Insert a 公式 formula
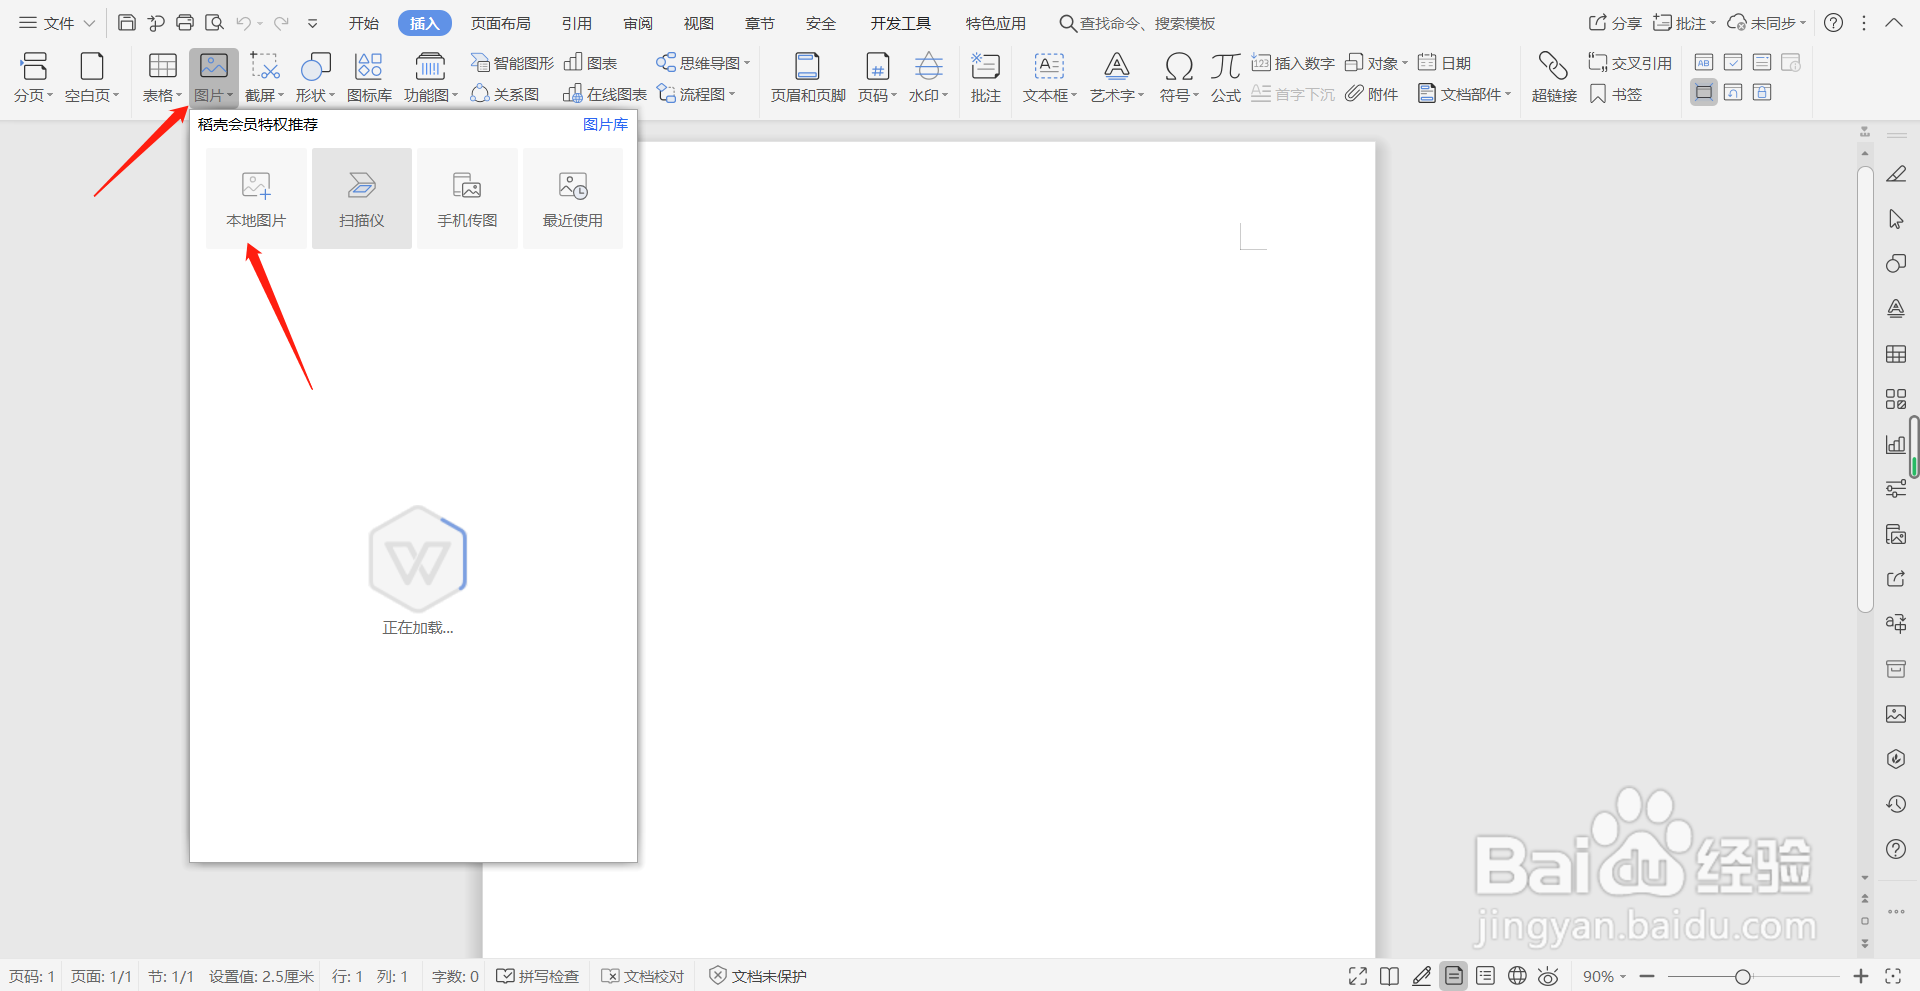 [x=1226, y=77]
